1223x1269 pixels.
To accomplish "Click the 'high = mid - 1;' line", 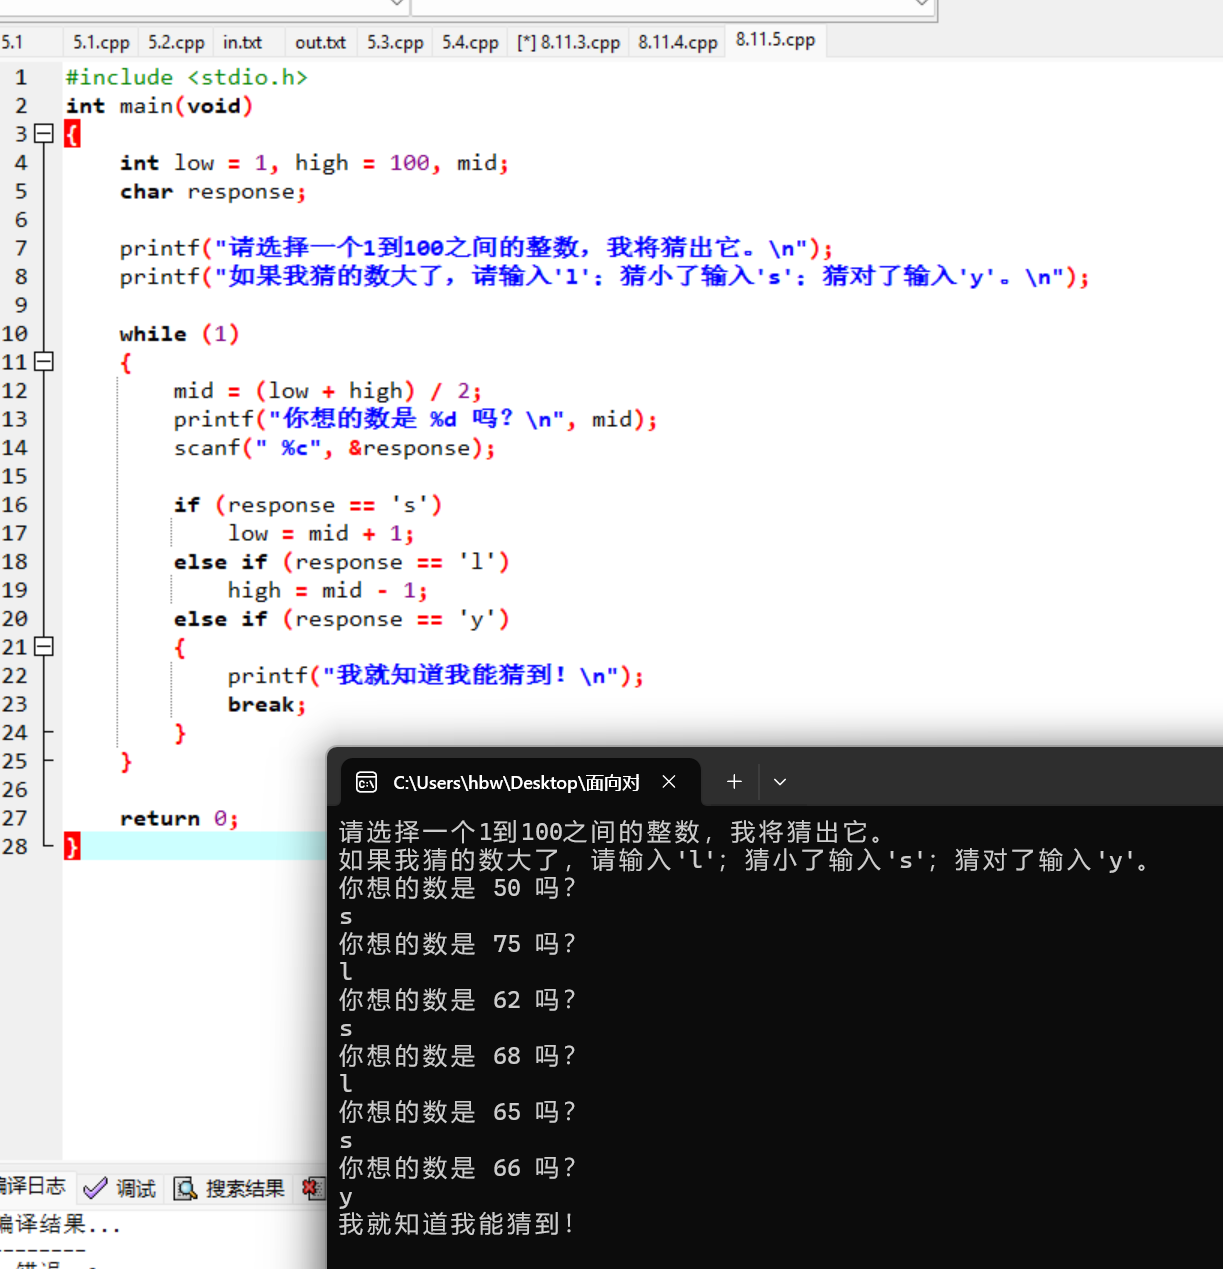I will click(327, 590).
